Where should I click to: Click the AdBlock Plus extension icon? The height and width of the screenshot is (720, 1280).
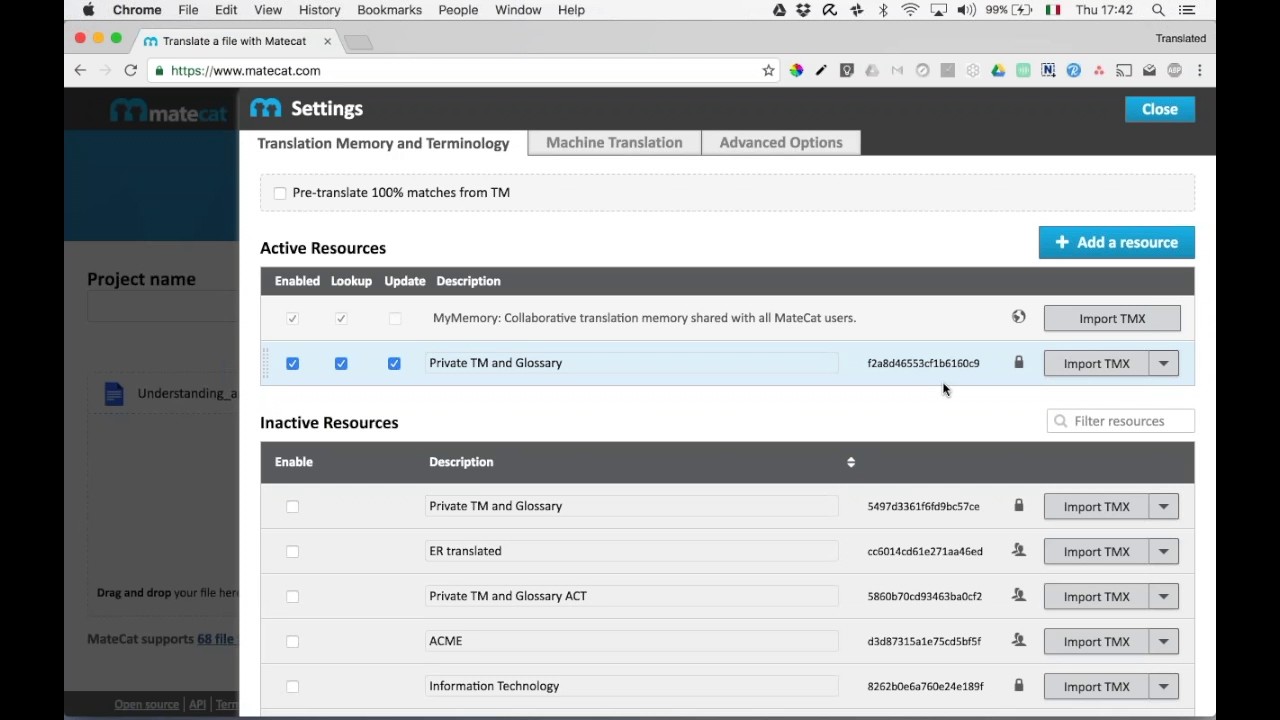1175,71
